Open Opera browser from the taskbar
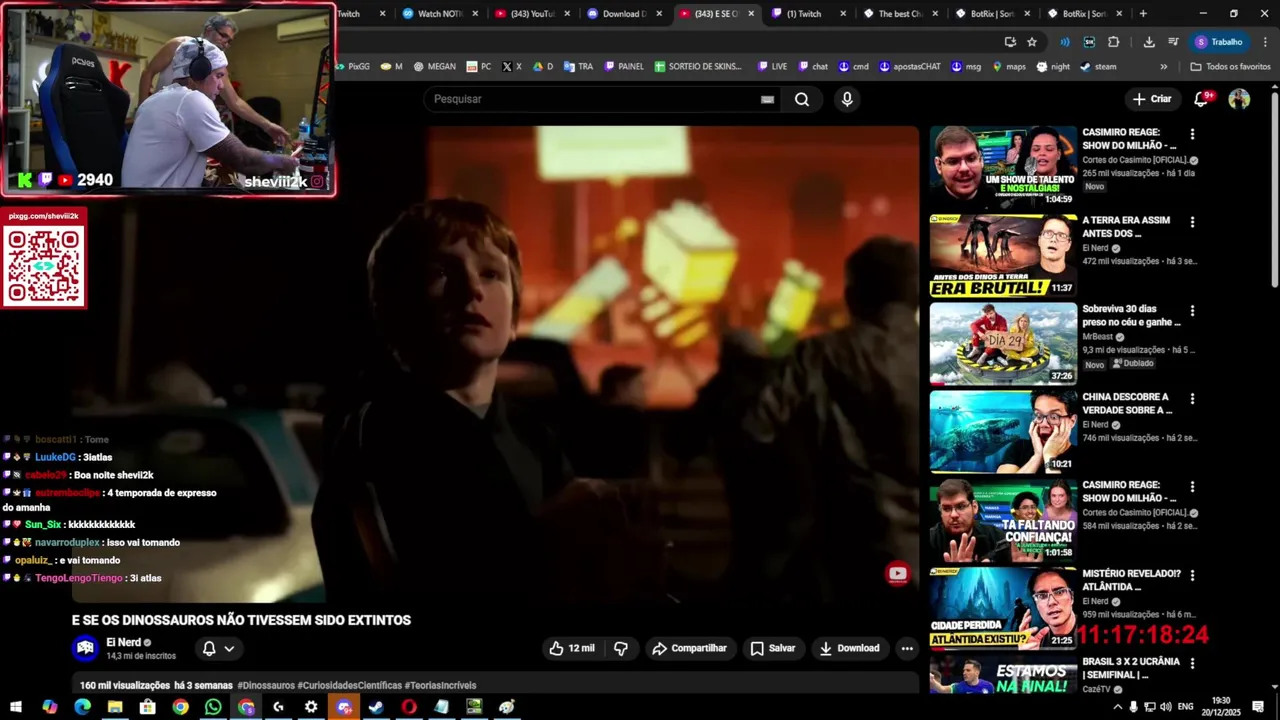This screenshot has width=1280, height=720. coord(409,707)
